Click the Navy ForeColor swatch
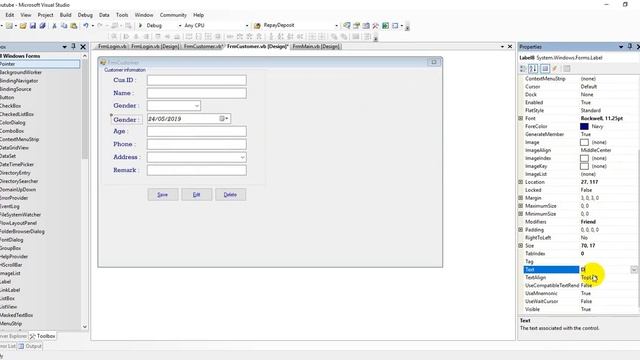Viewport: 640px width, 360px height. point(584,127)
